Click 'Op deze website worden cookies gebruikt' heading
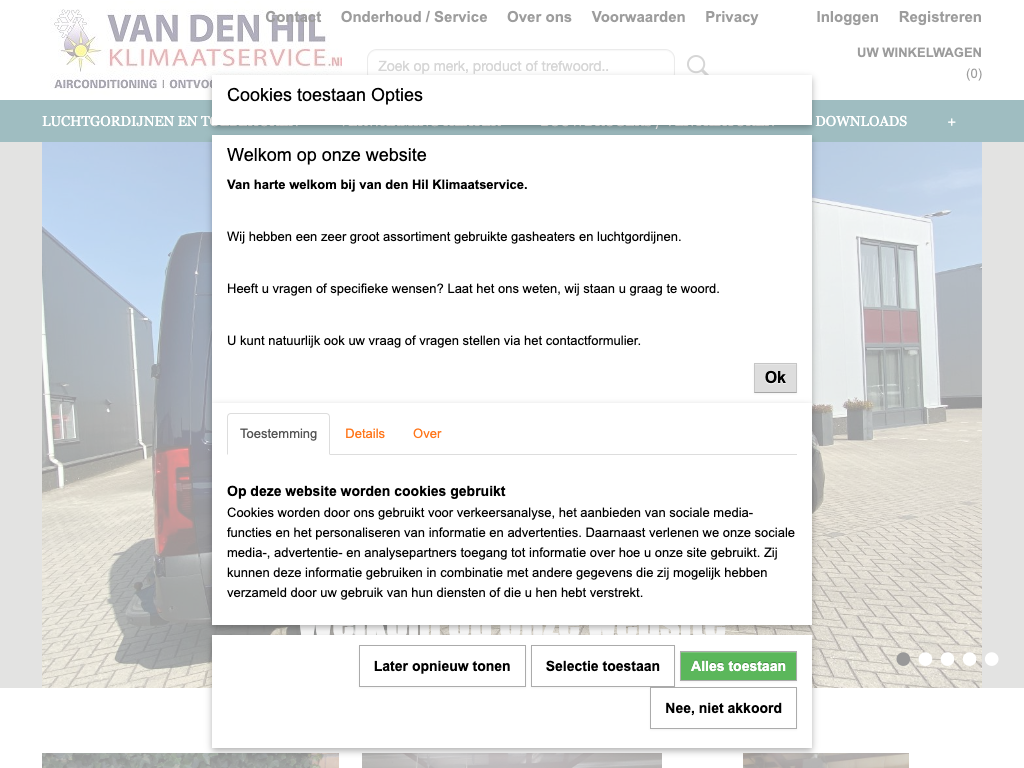 click(x=366, y=491)
